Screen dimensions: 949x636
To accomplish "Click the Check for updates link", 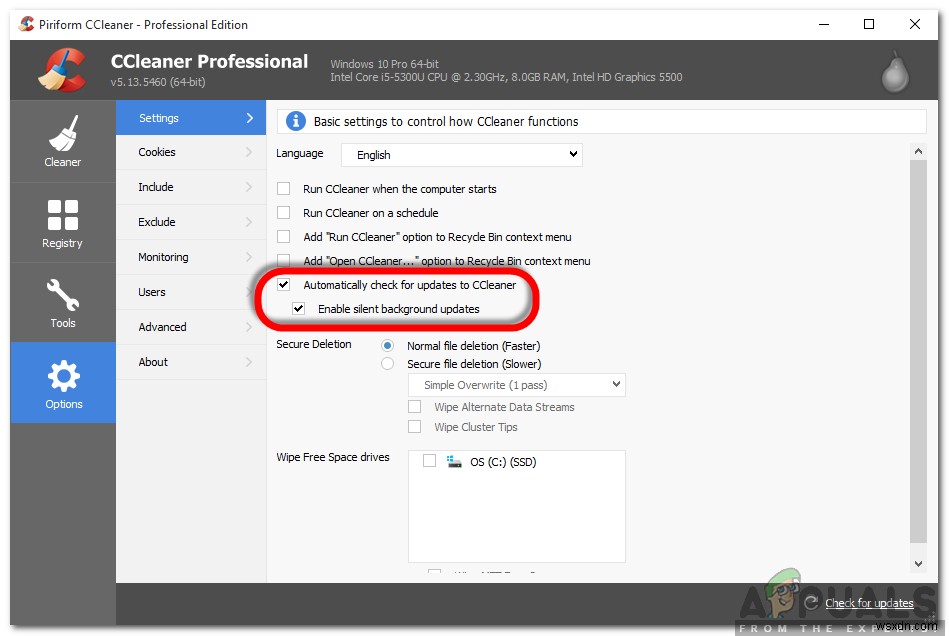I will 868,602.
